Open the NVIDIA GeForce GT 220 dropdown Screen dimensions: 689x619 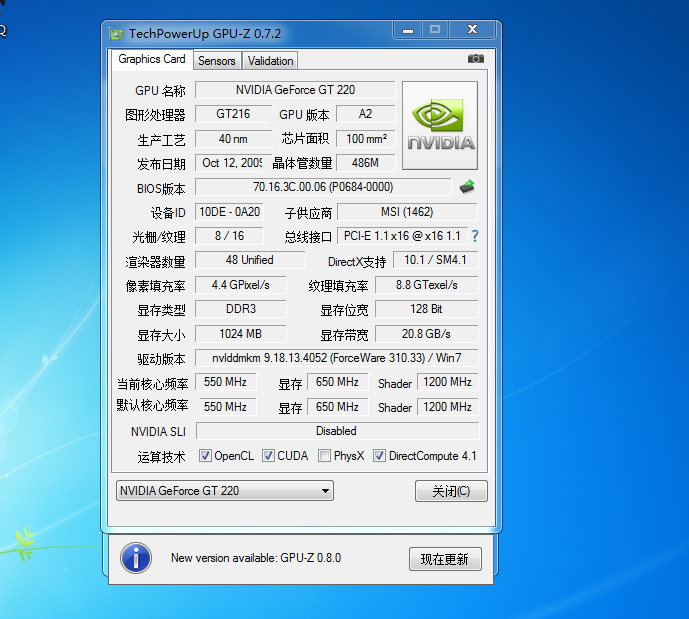tap(224, 491)
